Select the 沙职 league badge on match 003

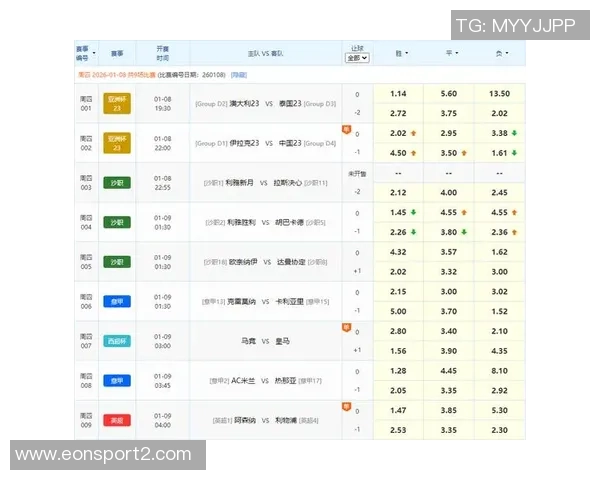(x=117, y=183)
